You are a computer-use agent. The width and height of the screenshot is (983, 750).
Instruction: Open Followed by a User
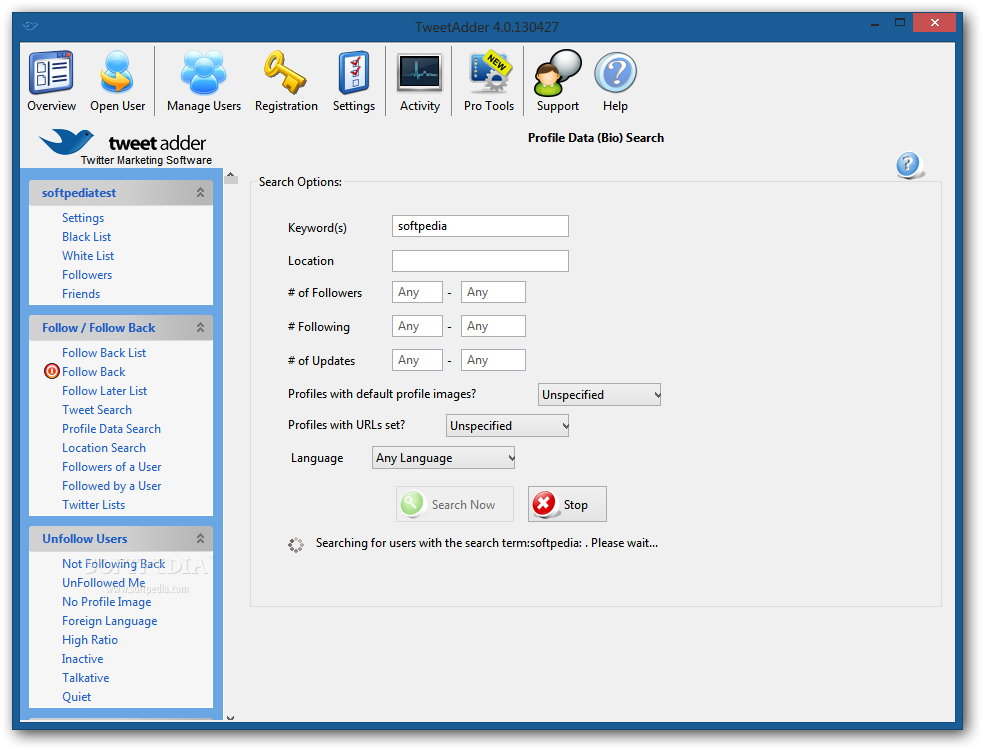112,485
